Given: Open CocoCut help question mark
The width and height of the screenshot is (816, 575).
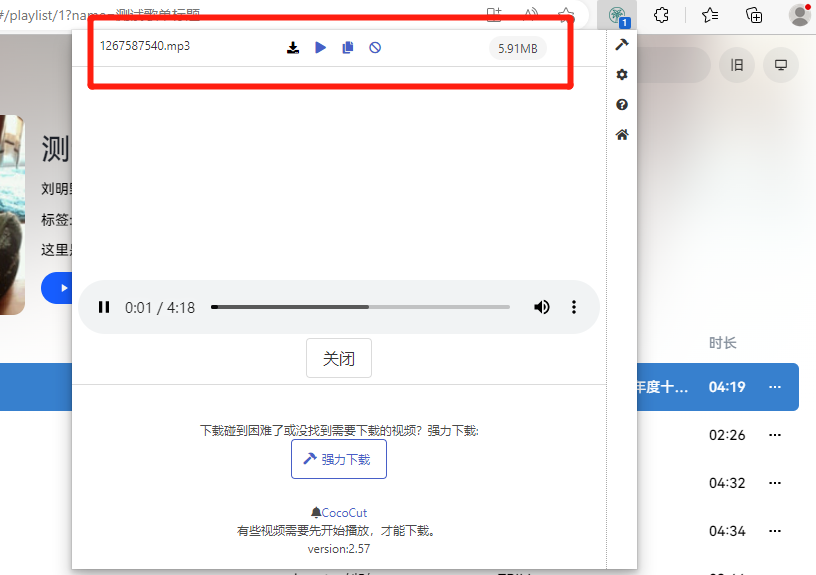Looking at the screenshot, I should pyautogui.click(x=622, y=105).
